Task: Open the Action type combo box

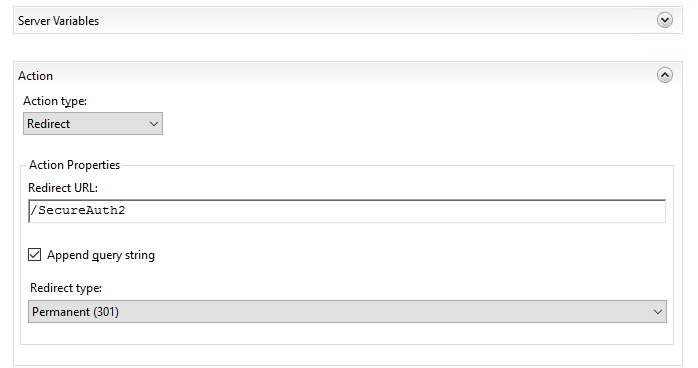Action: 93,124
